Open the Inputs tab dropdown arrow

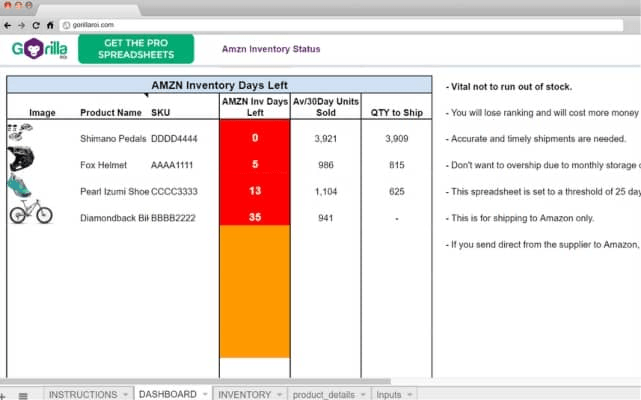click(x=410, y=394)
